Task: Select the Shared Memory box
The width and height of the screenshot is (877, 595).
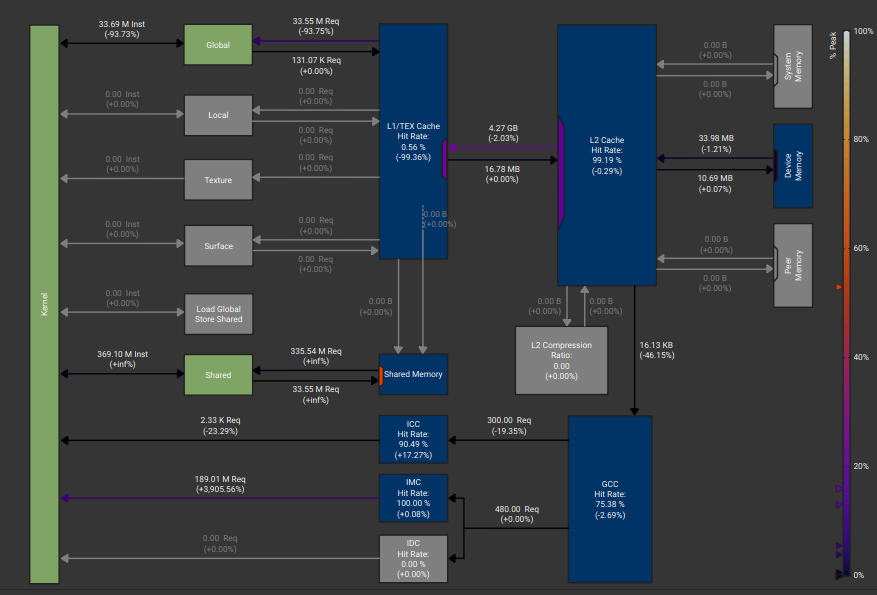Action: 413,374
